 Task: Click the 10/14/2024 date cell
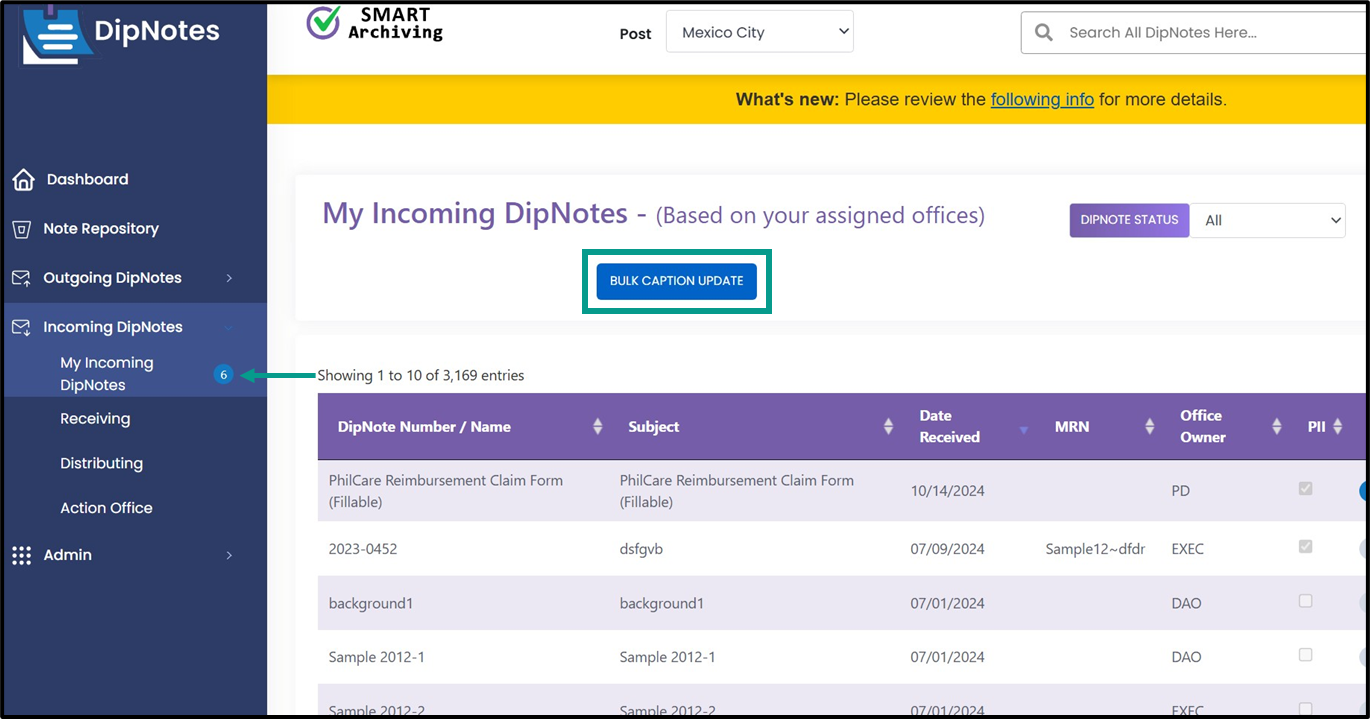947,490
